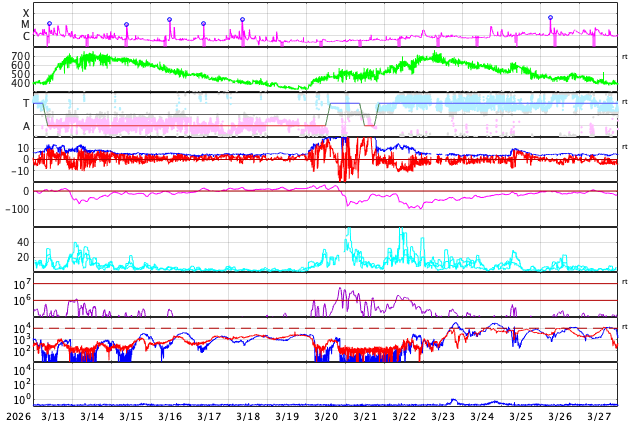Click the 2026 year label at bottom left
Viewport: 634px width, 424px height.
point(17,415)
